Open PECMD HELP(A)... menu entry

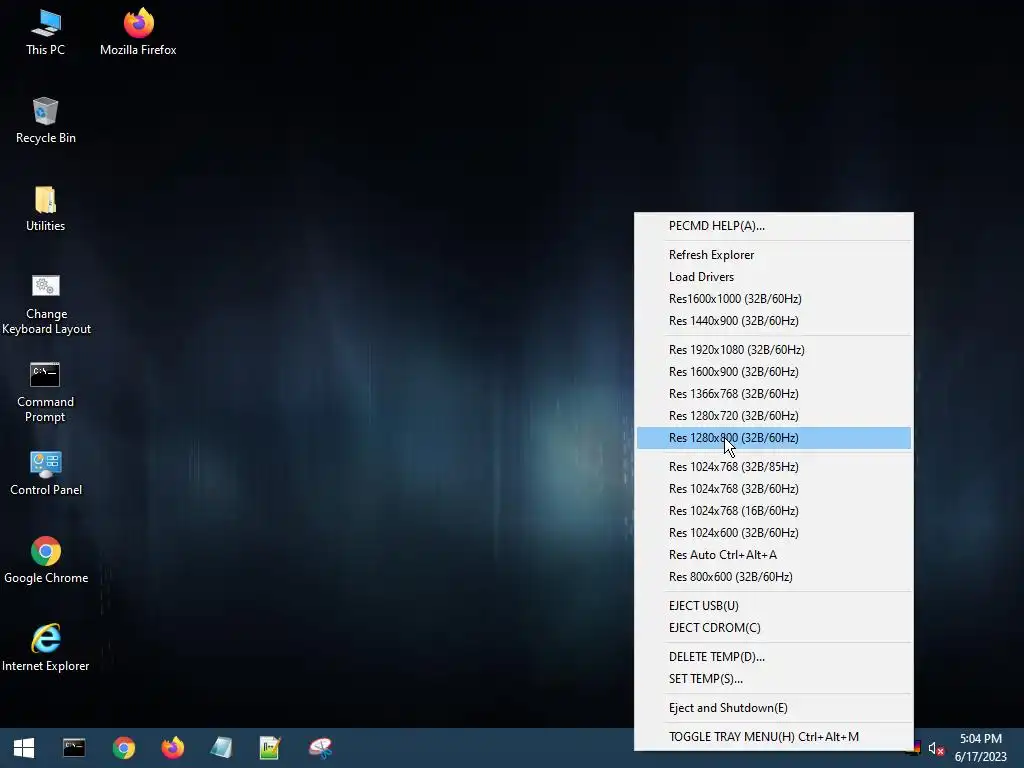click(x=774, y=226)
